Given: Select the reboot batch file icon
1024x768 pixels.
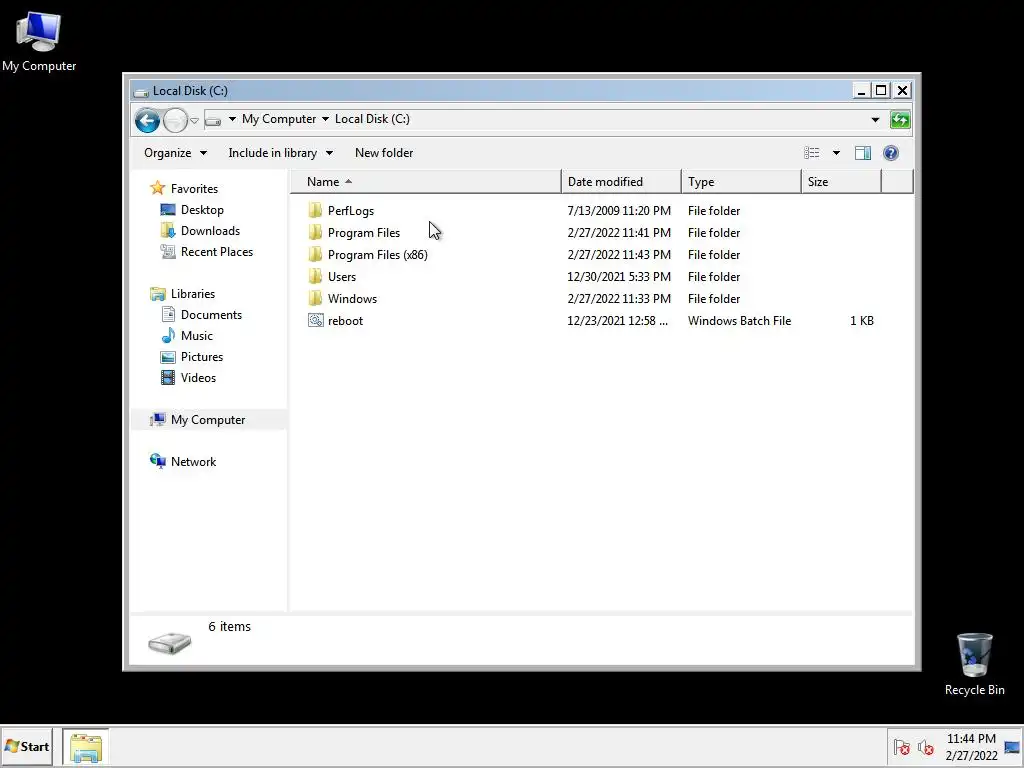Looking at the screenshot, I should (315, 321).
